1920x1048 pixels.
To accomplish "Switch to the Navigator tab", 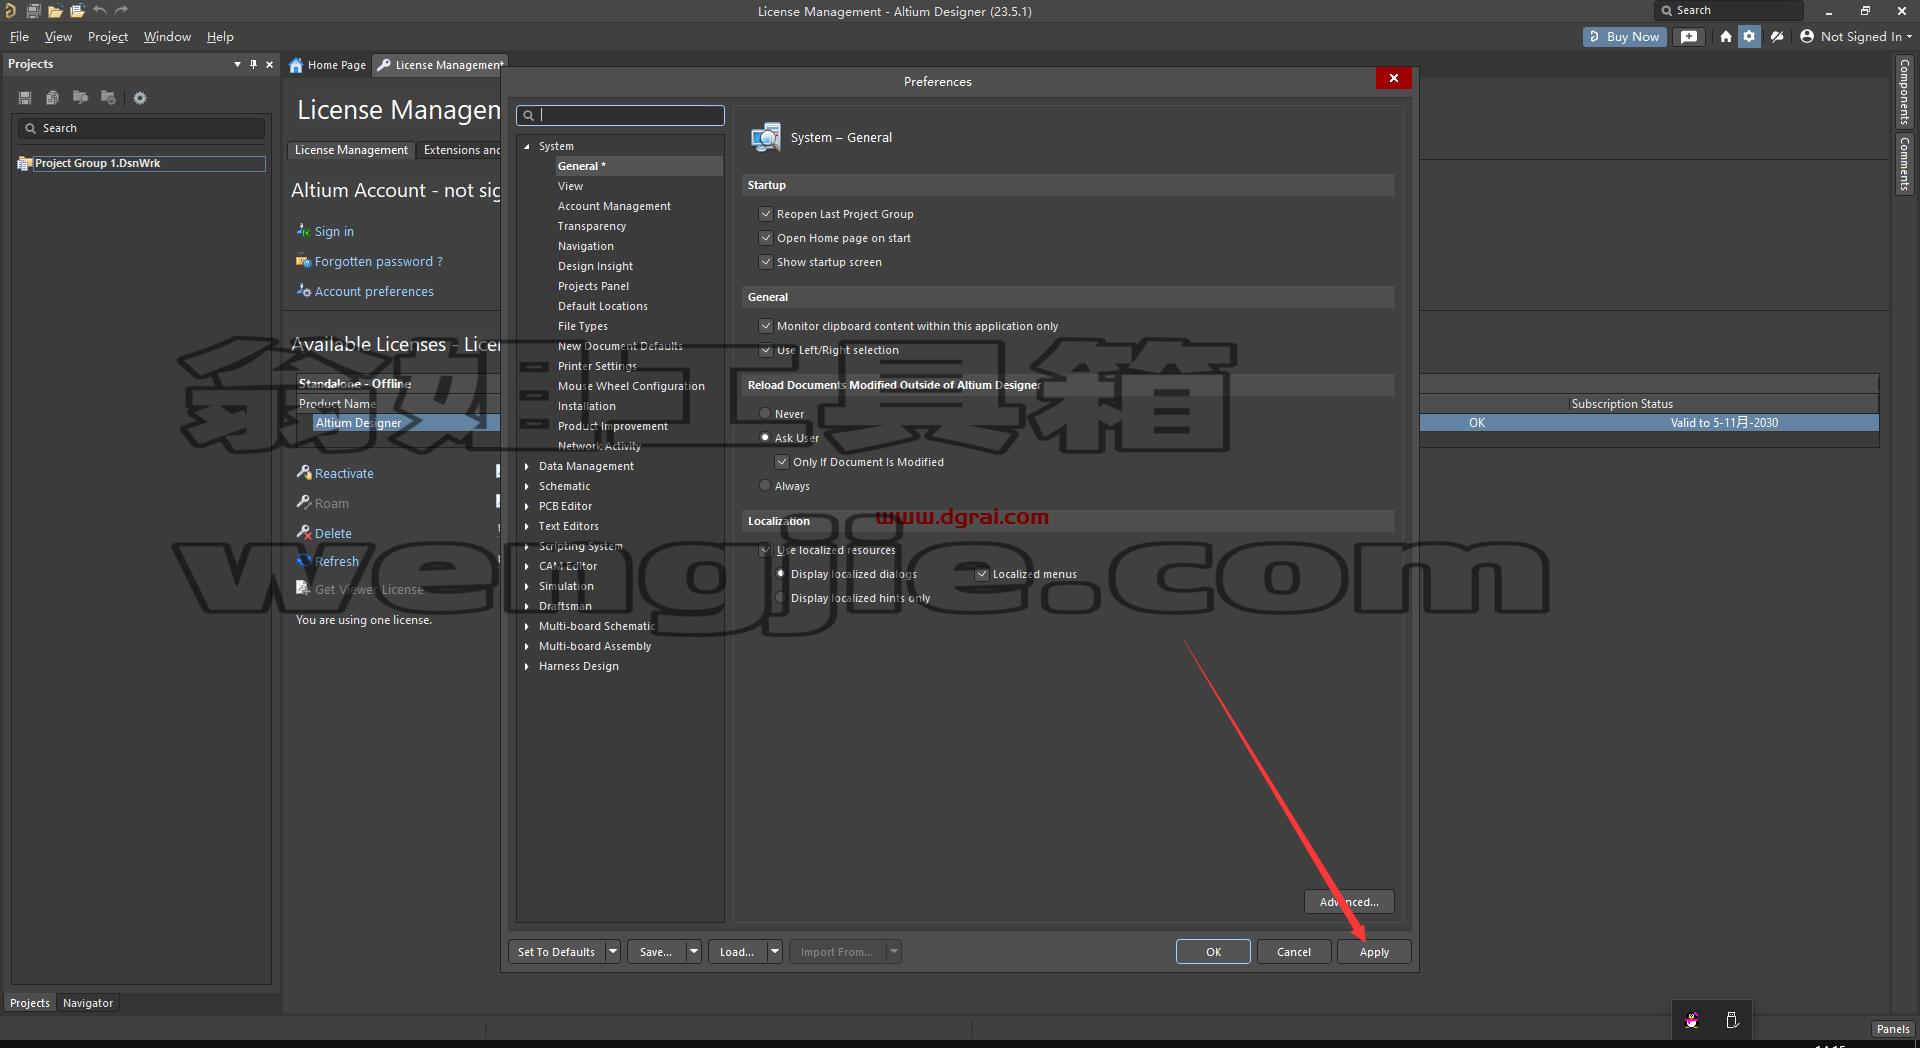I will coord(88,1003).
